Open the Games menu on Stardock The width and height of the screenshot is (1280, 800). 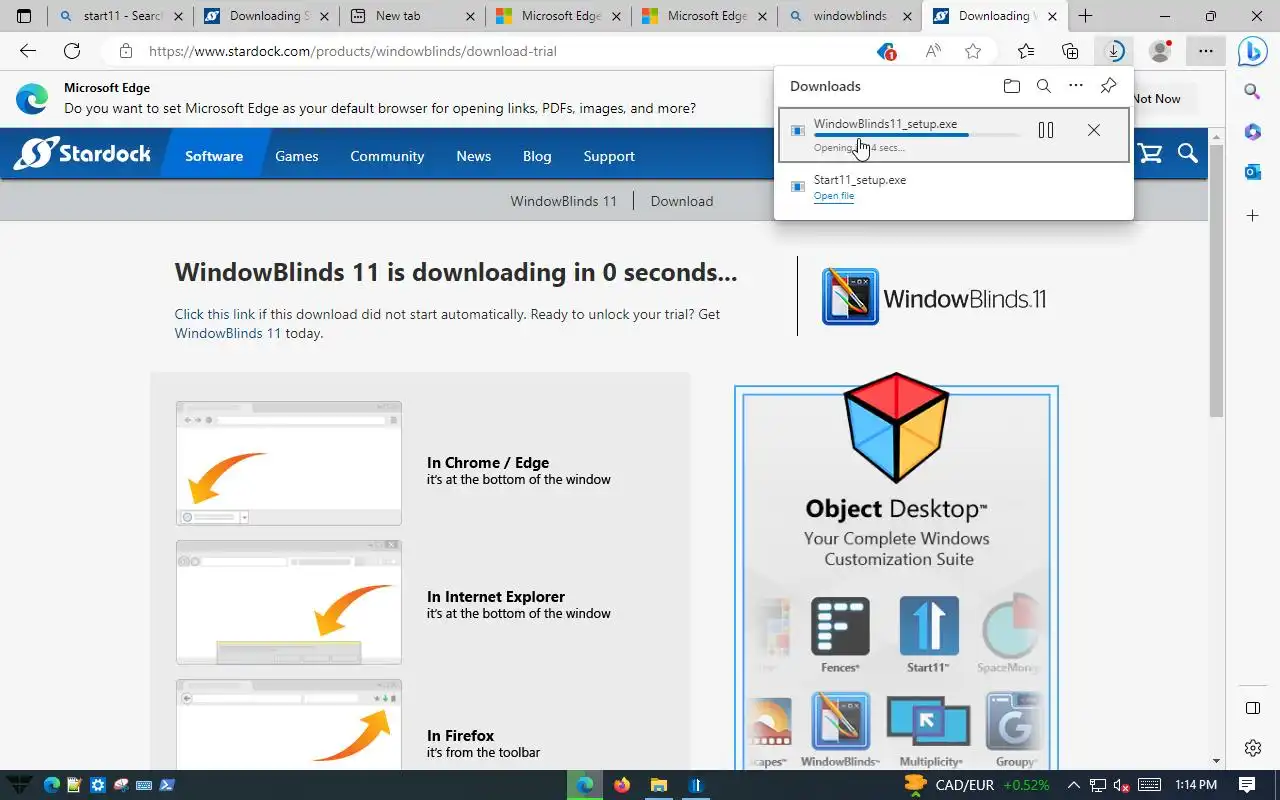pos(297,156)
